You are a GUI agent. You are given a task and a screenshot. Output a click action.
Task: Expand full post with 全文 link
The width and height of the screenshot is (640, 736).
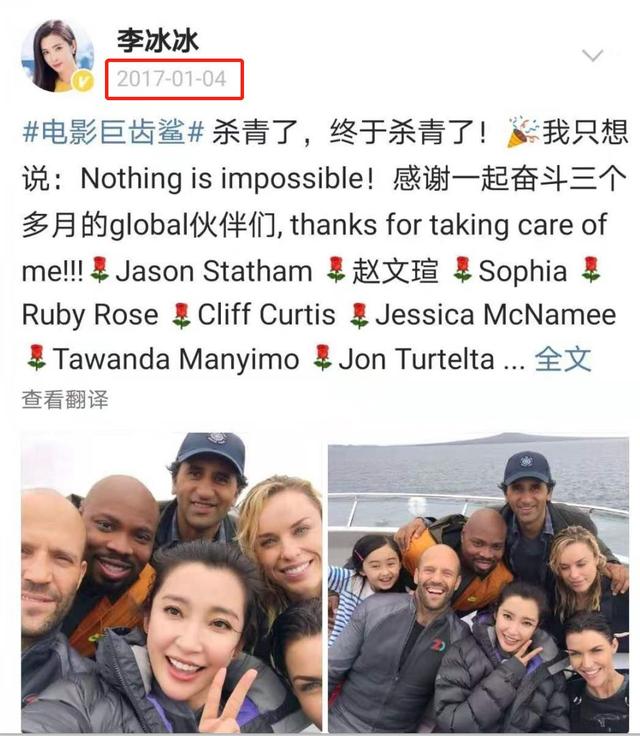(563, 360)
